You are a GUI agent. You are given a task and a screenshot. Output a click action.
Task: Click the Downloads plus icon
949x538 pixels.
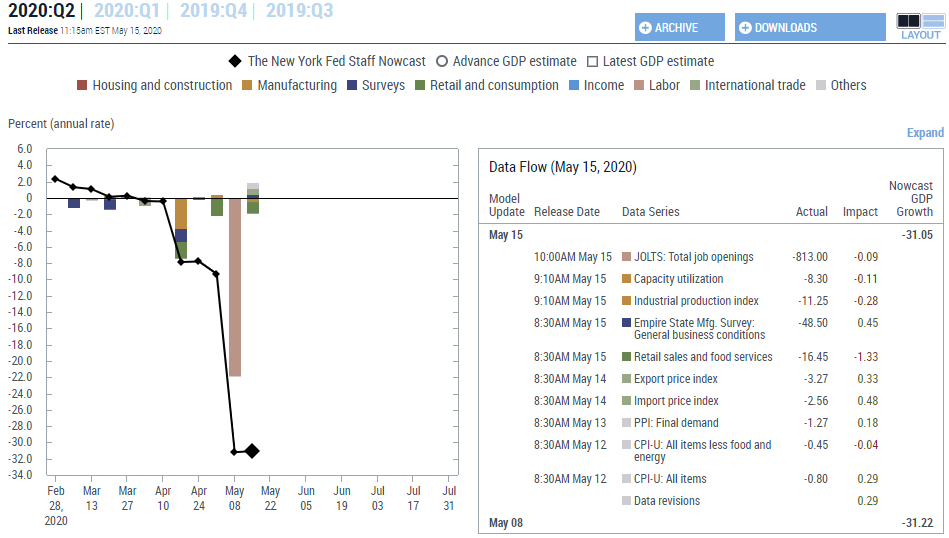pos(745,28)
